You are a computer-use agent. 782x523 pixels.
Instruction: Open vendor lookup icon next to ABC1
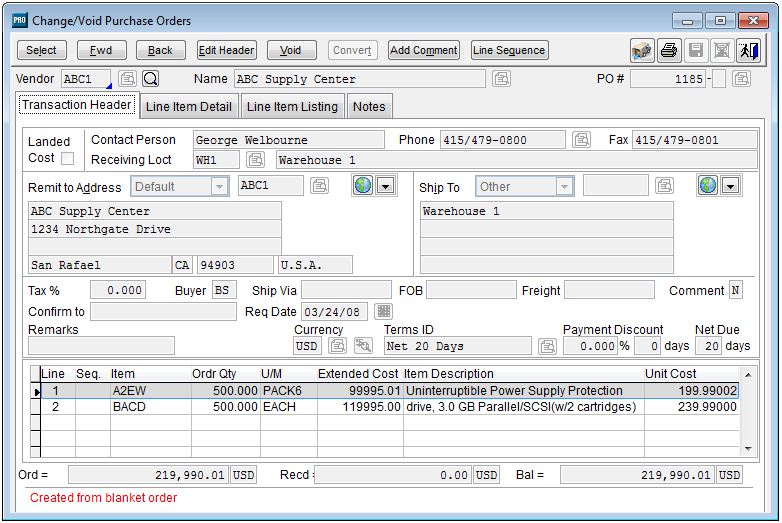coord(127,79)
